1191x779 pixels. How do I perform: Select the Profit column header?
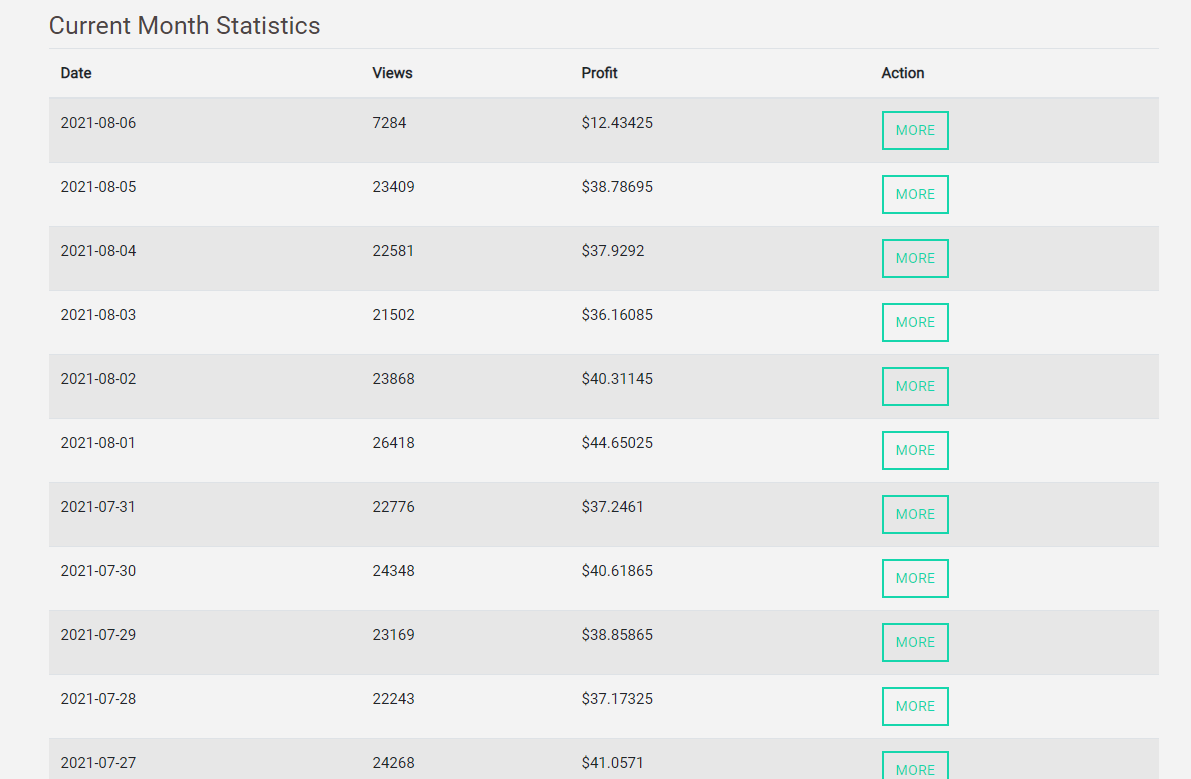(x=599, y=73)
